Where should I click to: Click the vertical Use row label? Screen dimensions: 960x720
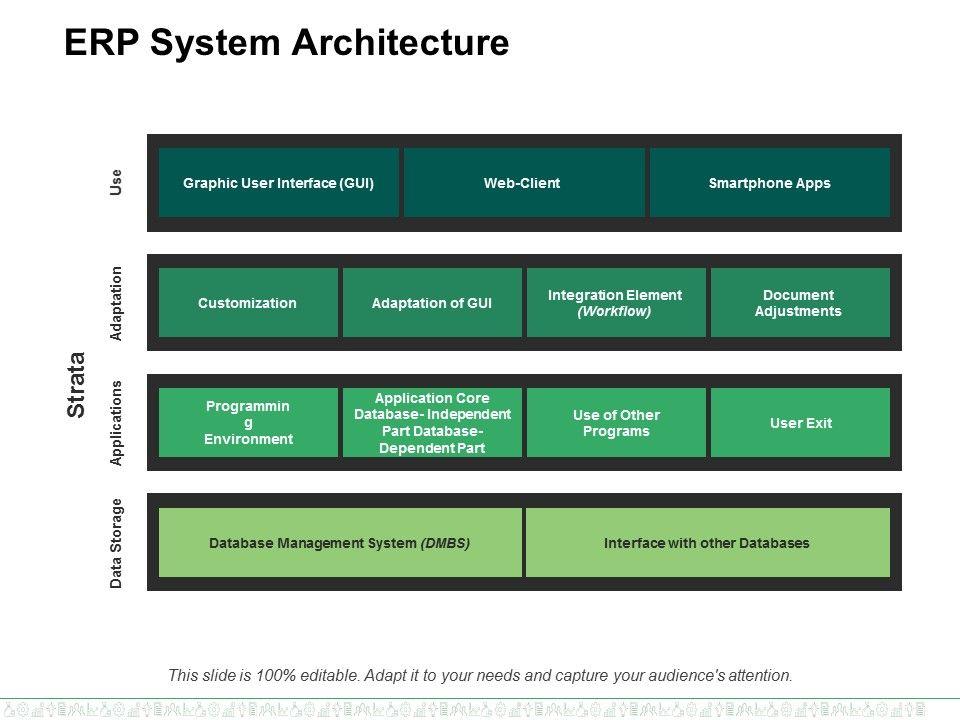(x=115, y=182)
